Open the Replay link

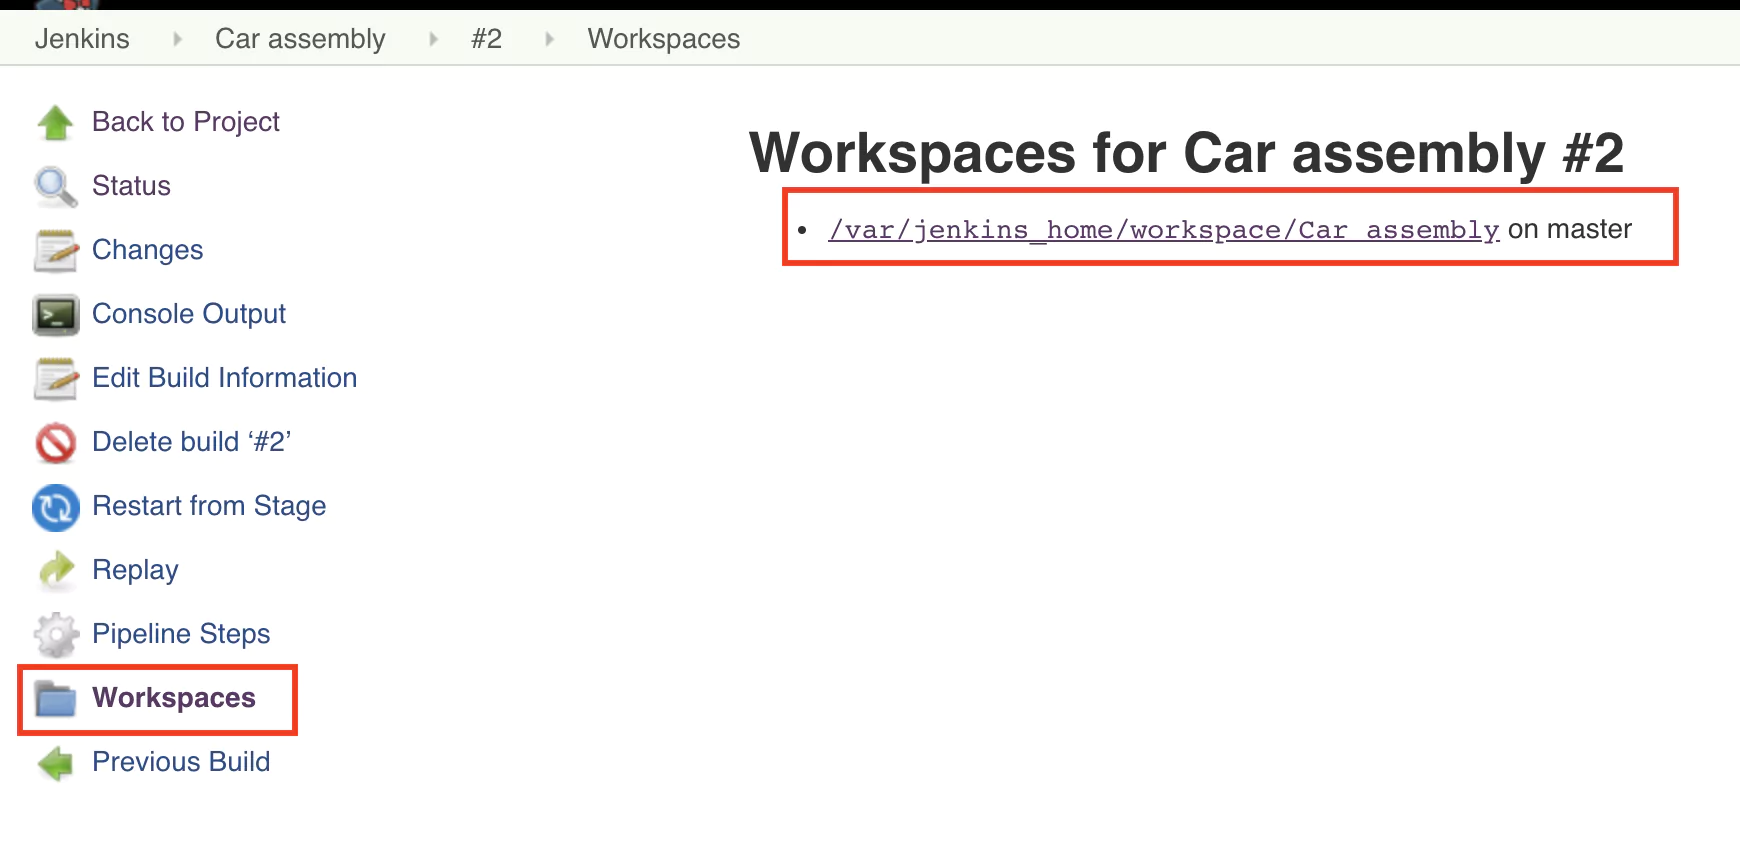tap(135, 570)
